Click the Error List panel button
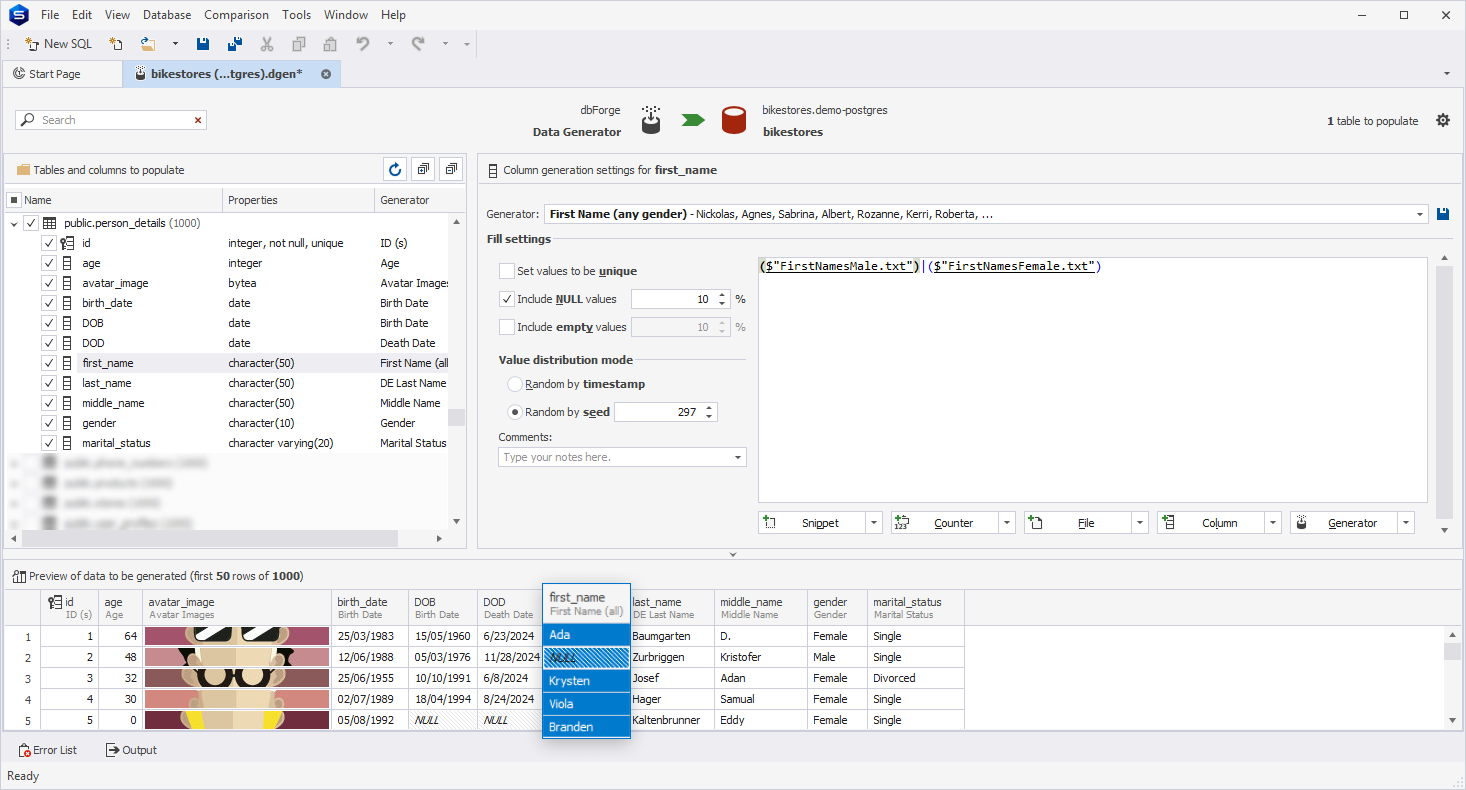Screen dimensions: 1466x790 (48, 750)
